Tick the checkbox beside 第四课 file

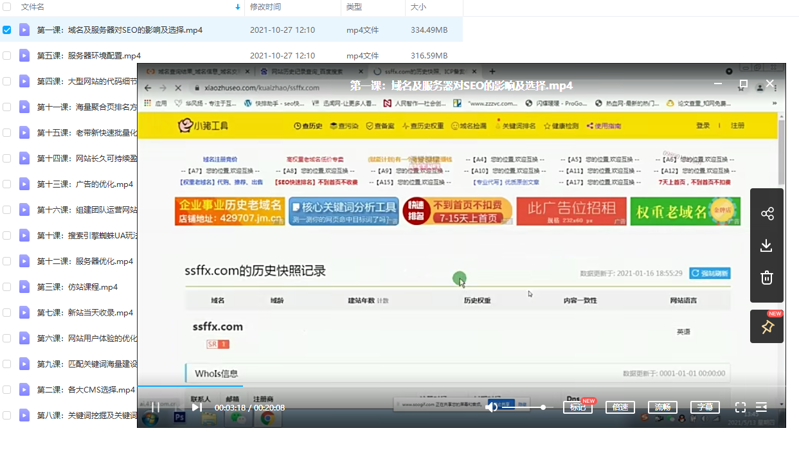[7, 81]
